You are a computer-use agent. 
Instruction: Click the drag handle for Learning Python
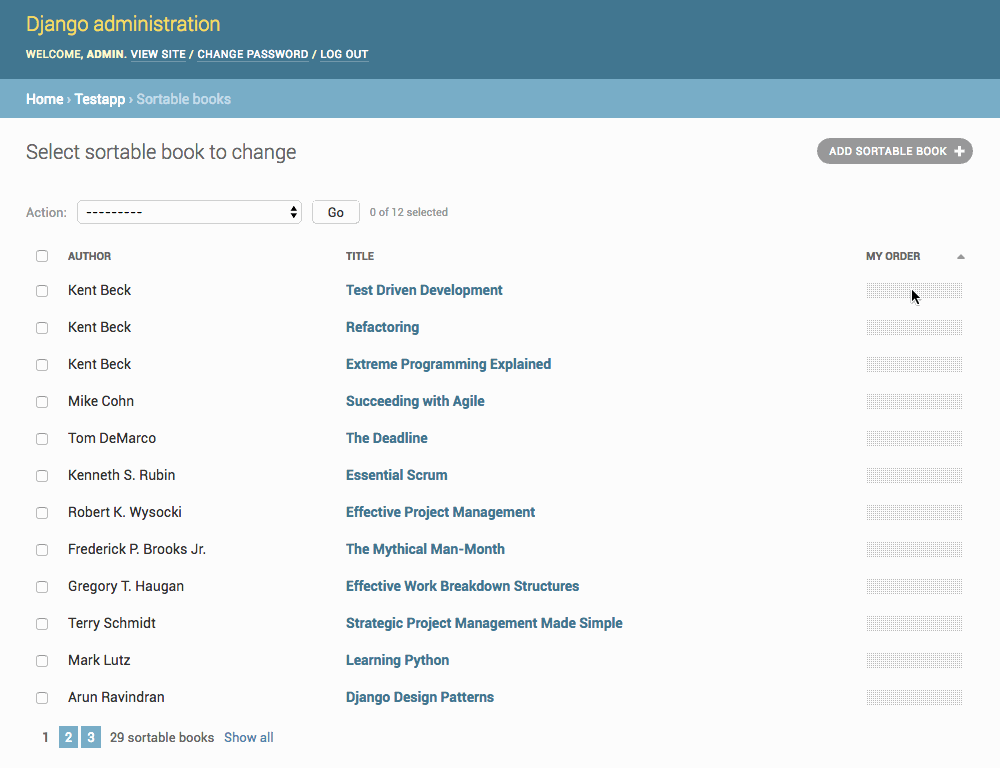pyautogui.click(x=914, y=660)
